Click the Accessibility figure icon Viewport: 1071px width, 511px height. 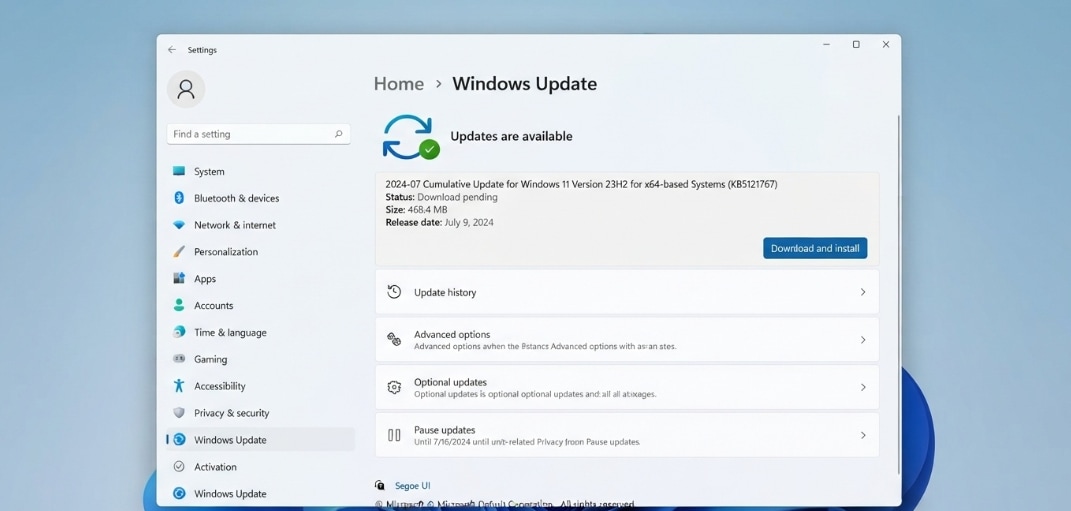coord(179,386)
